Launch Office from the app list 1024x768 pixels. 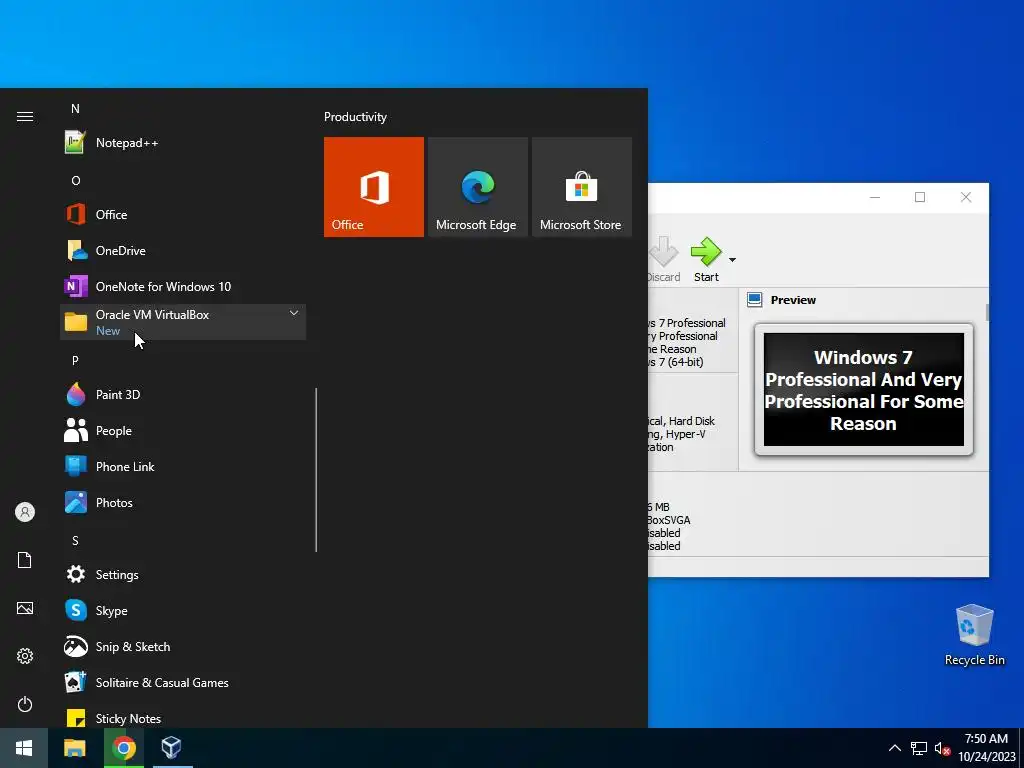183,214
